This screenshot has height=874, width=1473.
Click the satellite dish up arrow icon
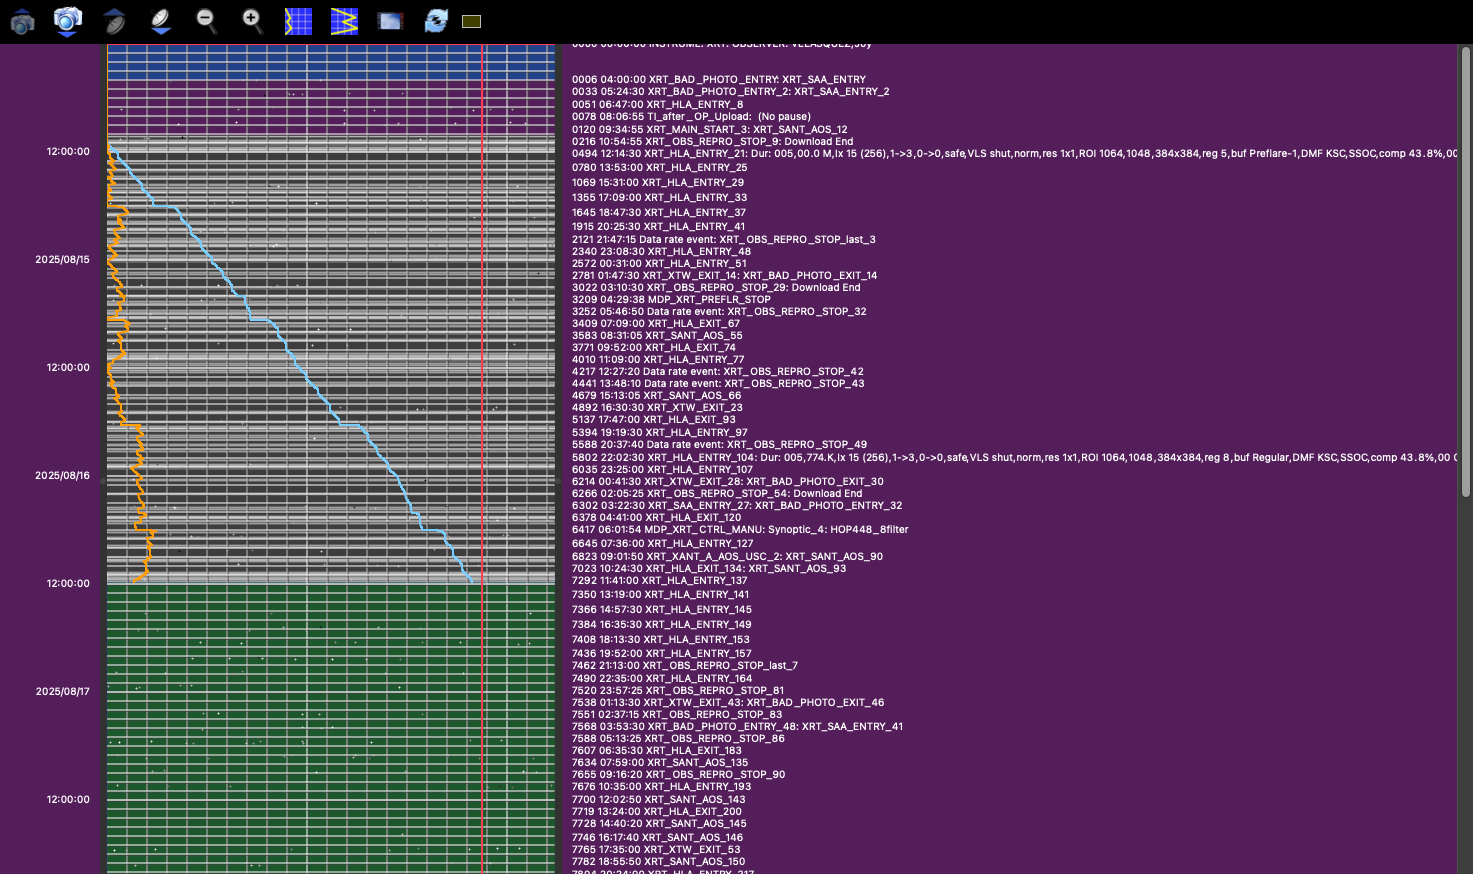pos(115,21)
